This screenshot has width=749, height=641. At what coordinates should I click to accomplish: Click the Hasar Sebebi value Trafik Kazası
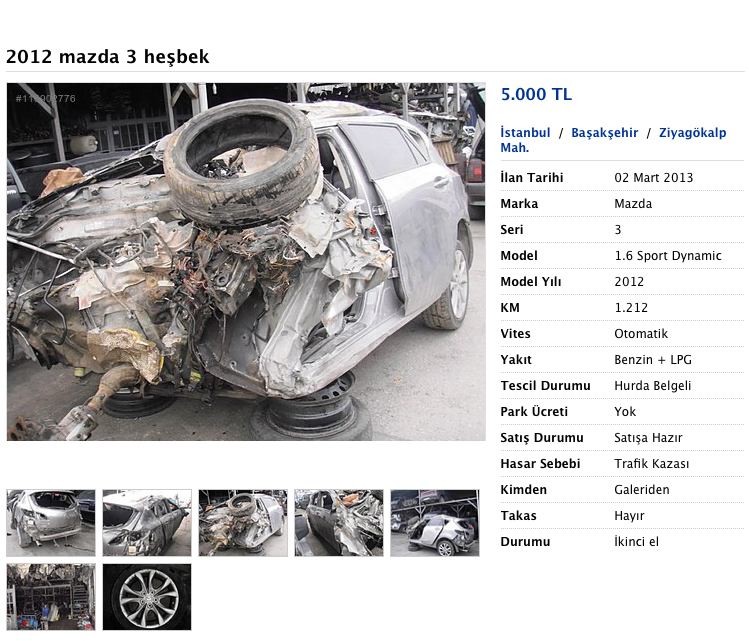point(652,463)
